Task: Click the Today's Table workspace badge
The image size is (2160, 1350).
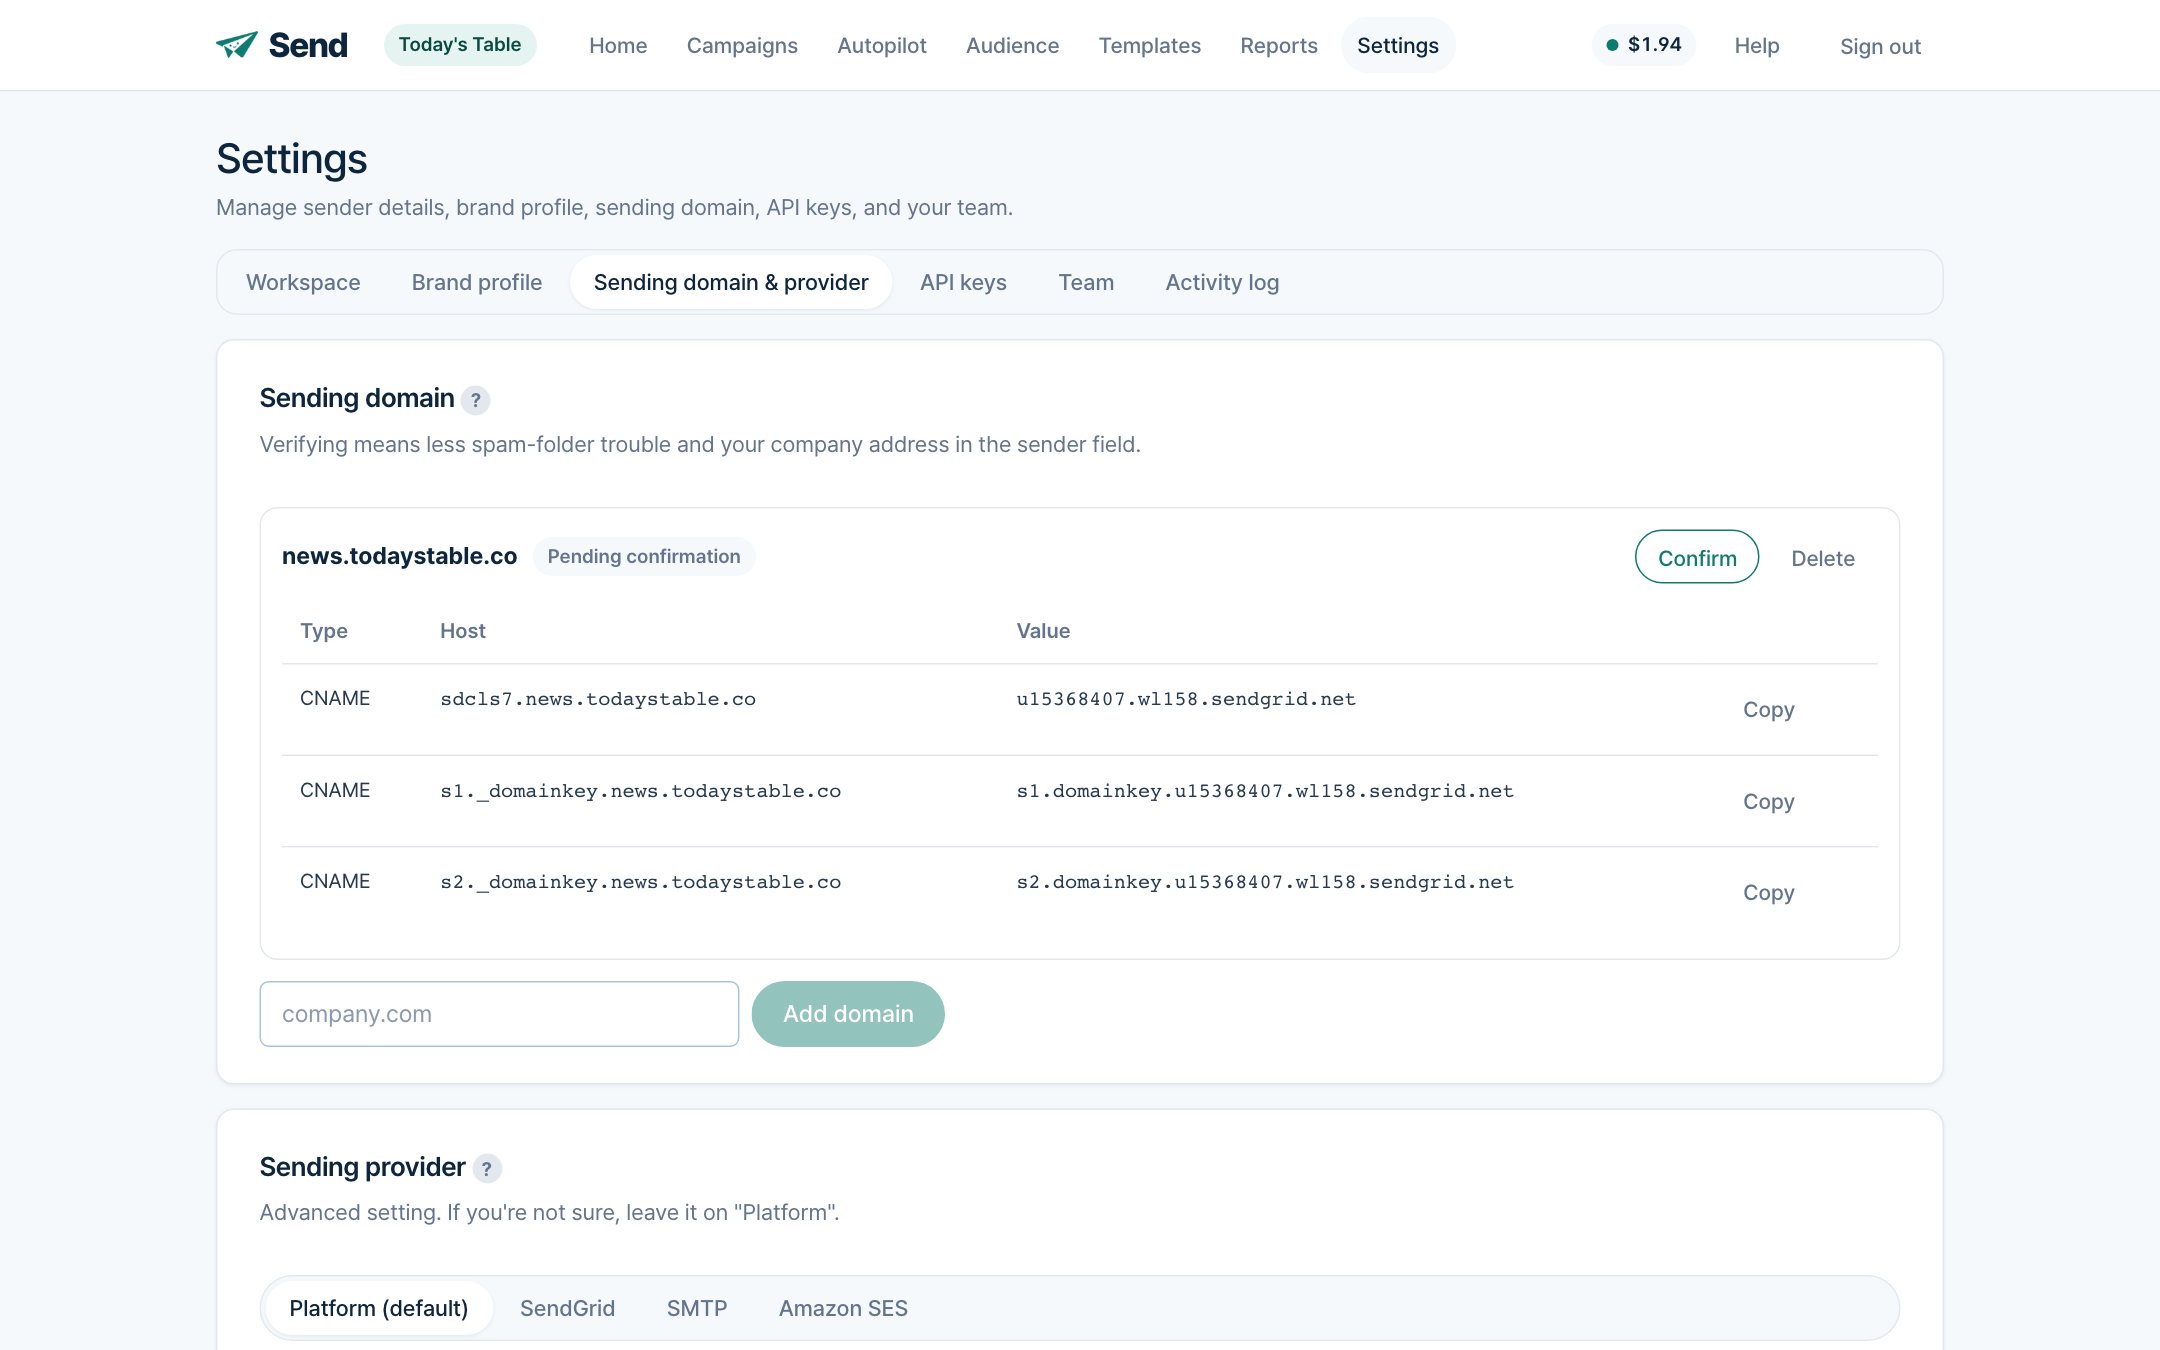Action: click(460, 45)
